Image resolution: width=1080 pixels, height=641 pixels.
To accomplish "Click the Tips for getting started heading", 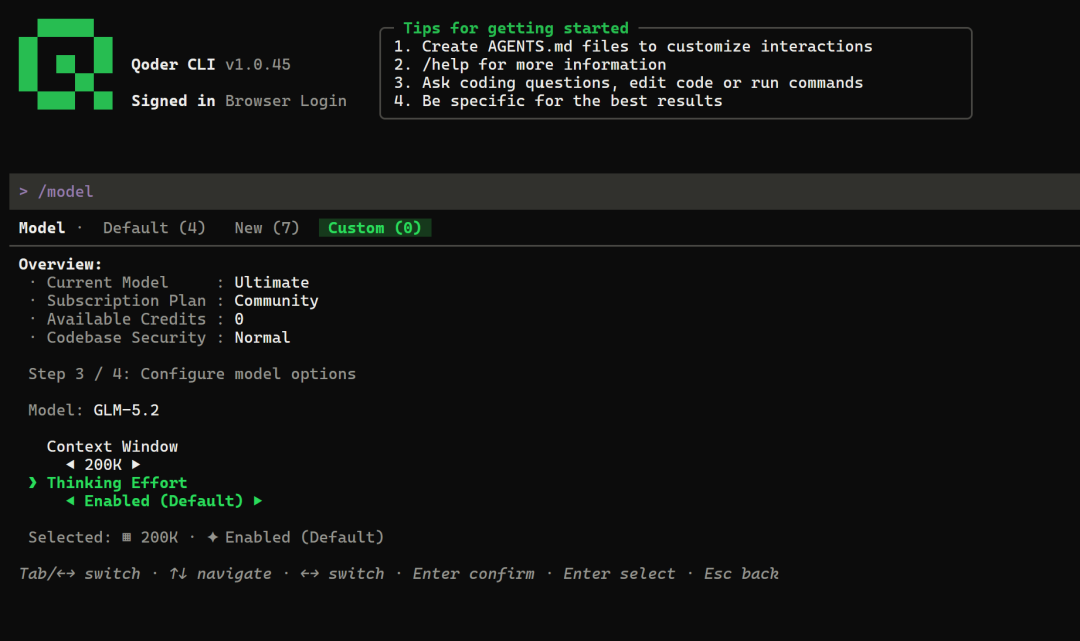I will point(516,28).
